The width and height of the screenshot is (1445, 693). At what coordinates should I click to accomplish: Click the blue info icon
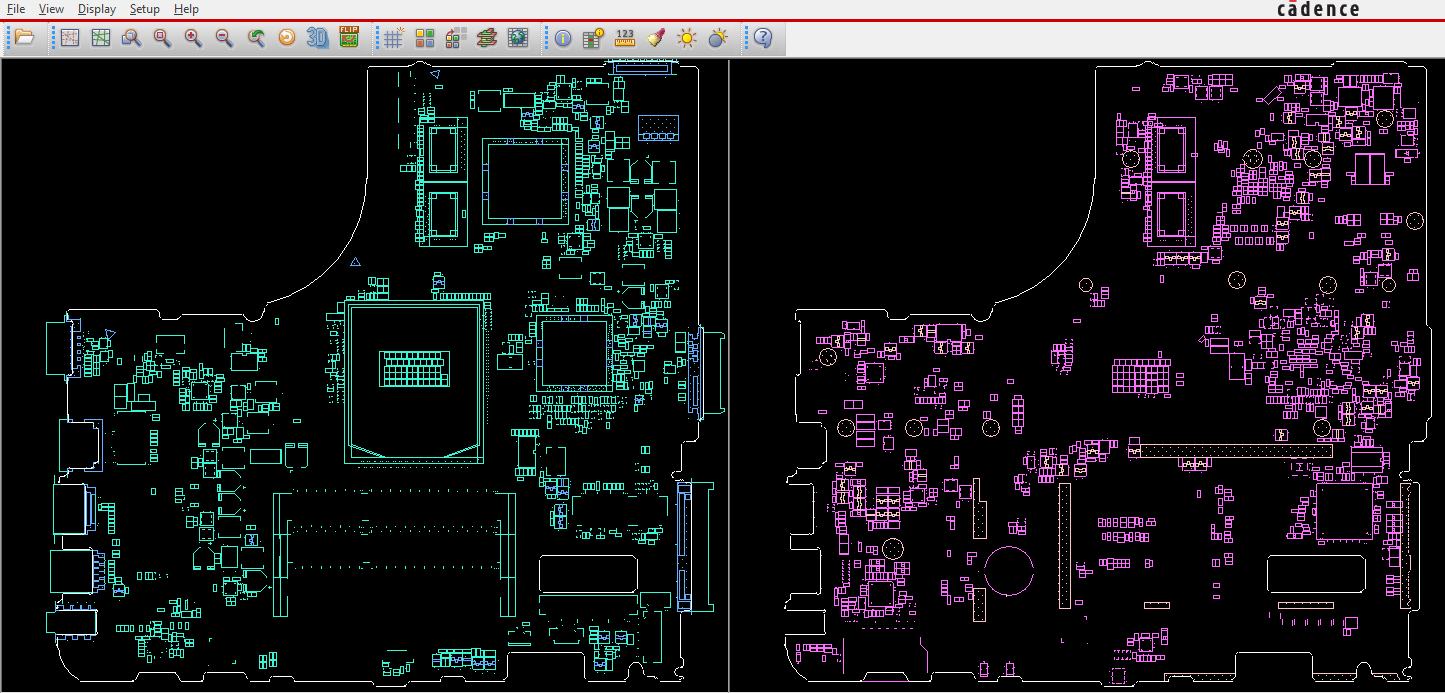pos(563,38)
